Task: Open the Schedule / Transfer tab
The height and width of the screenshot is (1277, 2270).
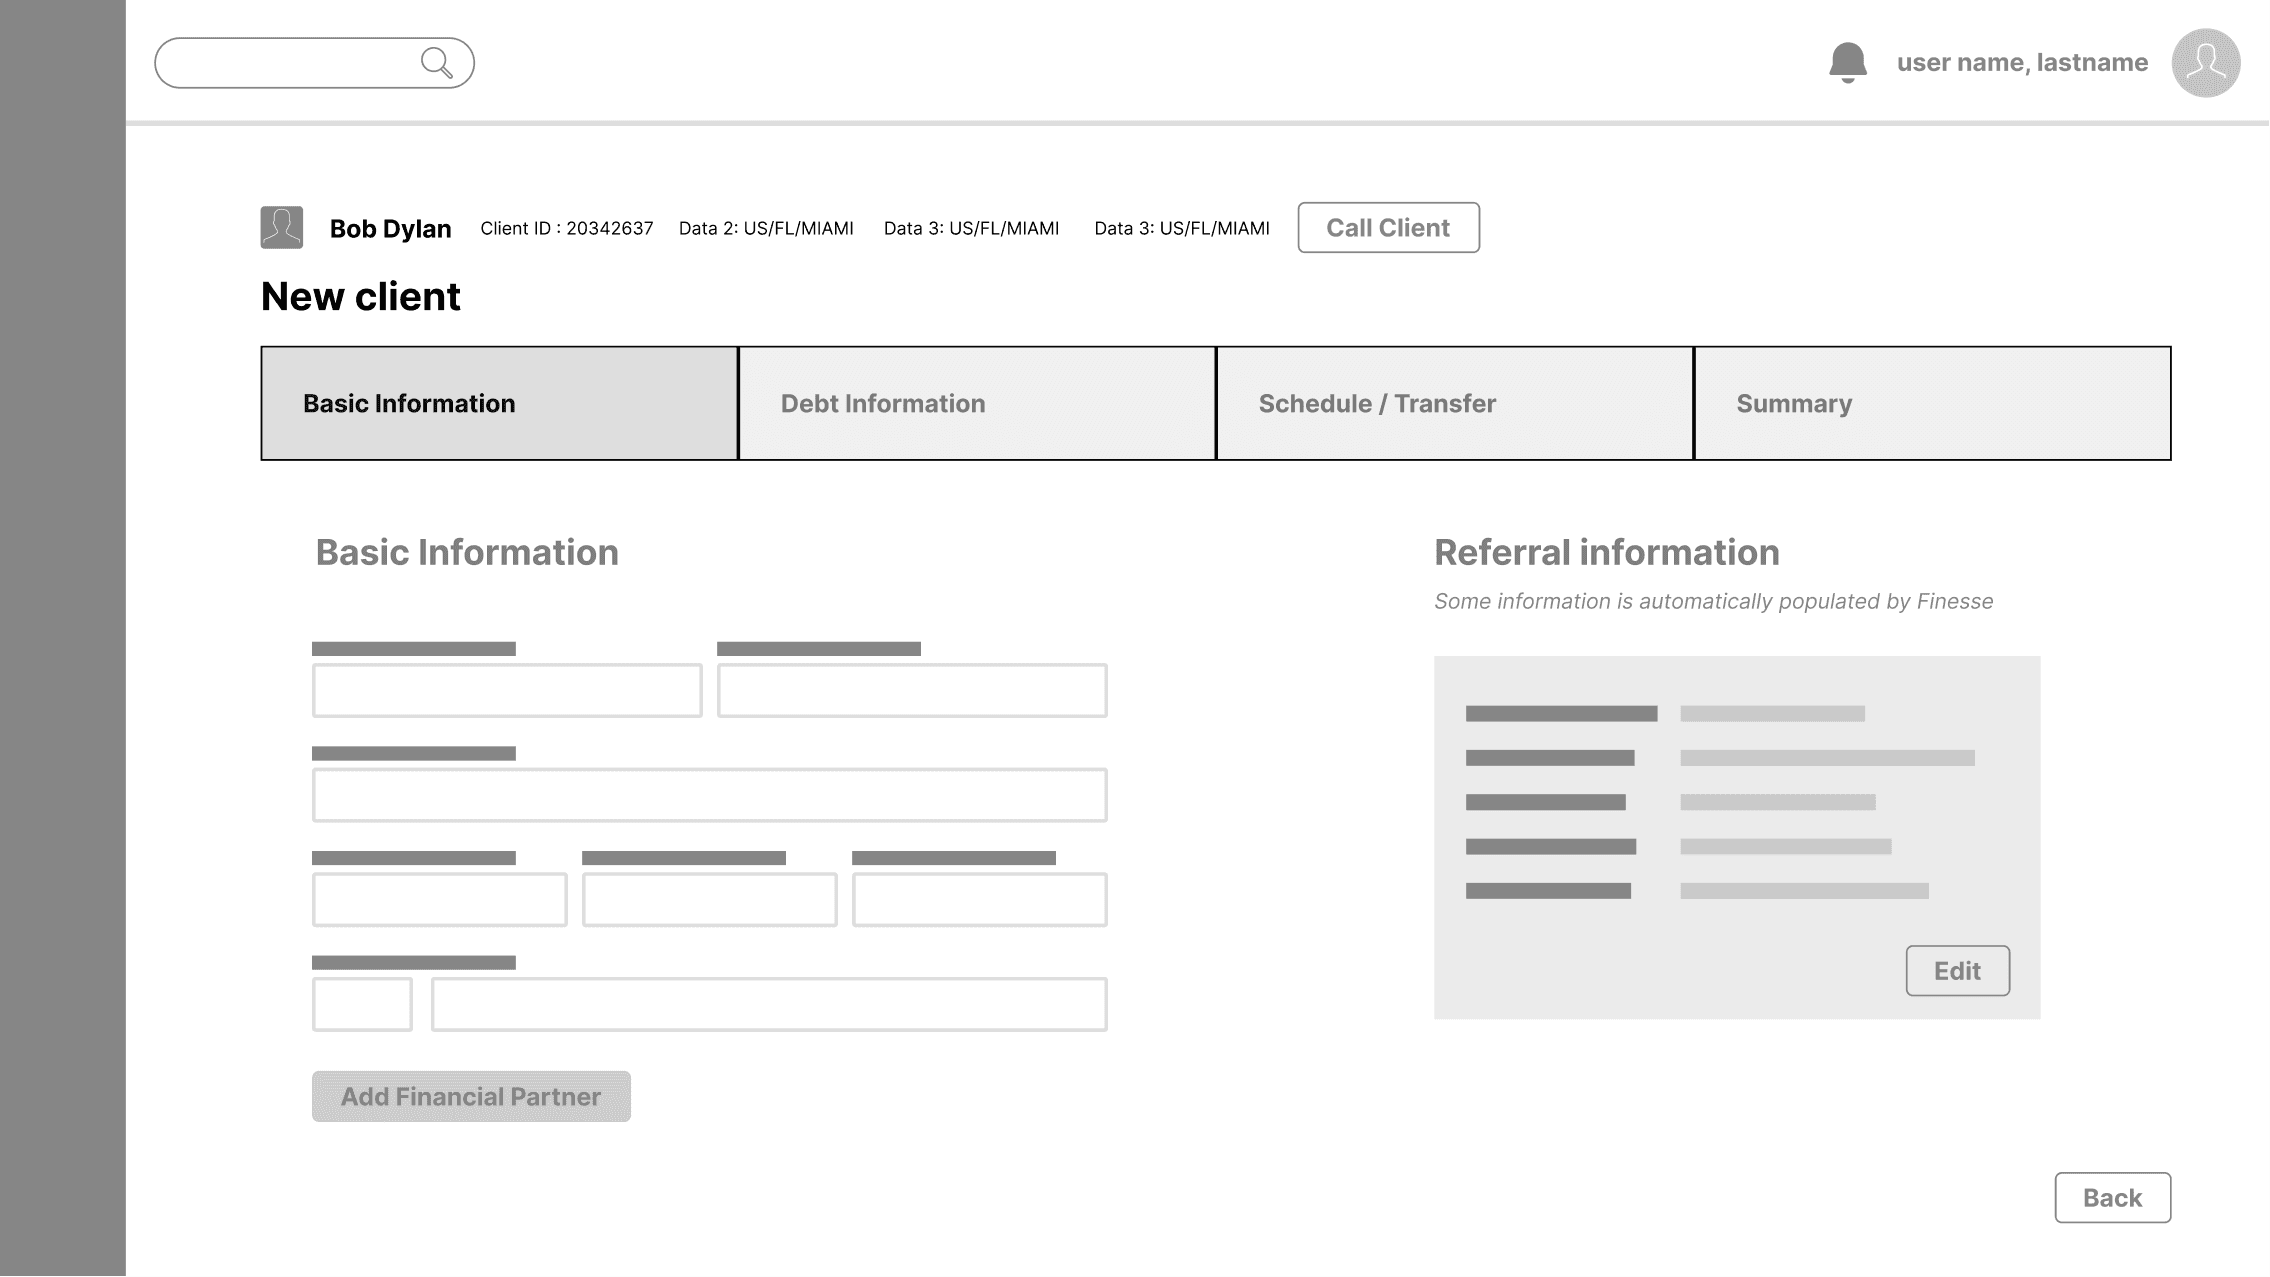Action: (x=1454, y=404)
